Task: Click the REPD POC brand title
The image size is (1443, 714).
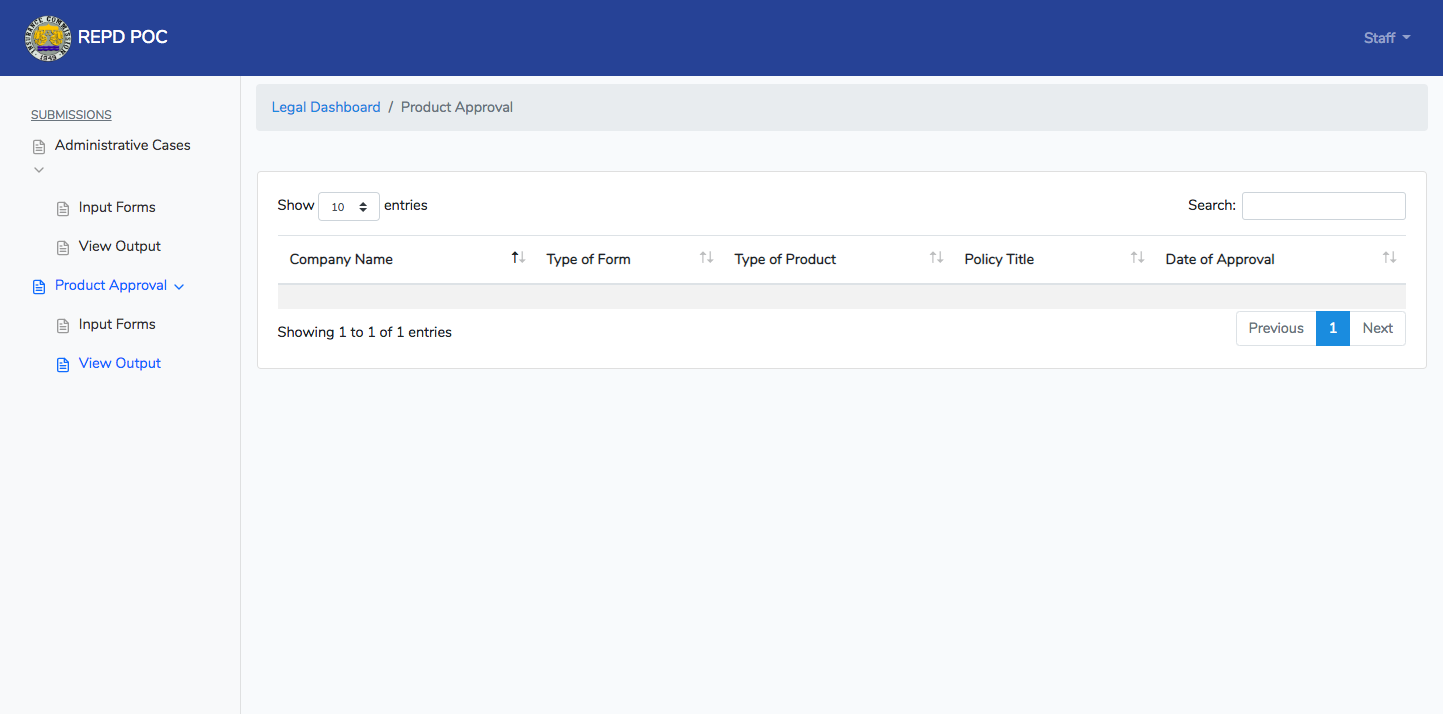Action: 123,38
